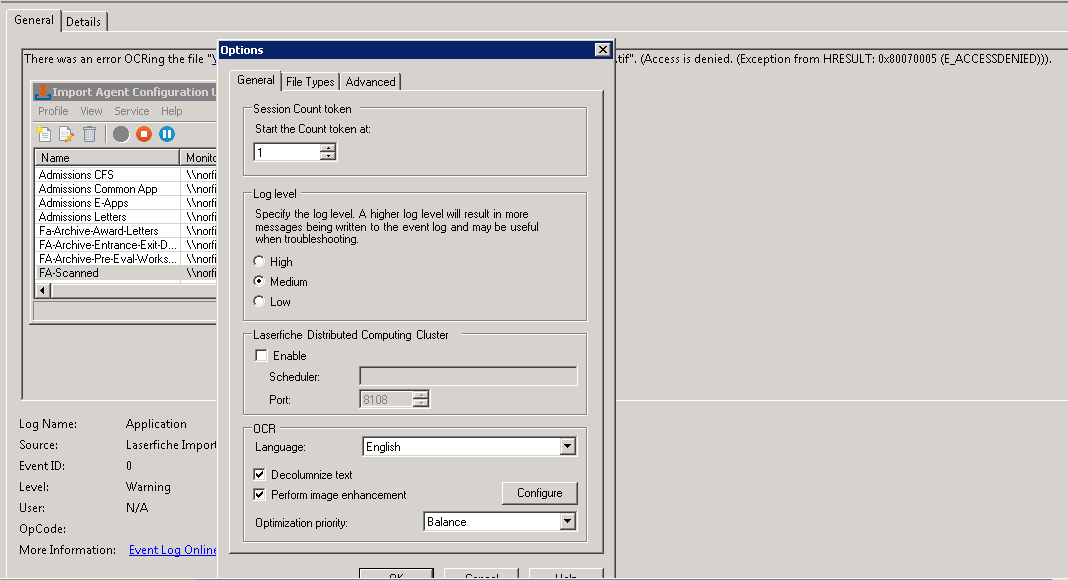This screenshot has width=1068, height=580.
Task: Open the Advanced tab in Options
Action: 370,82
